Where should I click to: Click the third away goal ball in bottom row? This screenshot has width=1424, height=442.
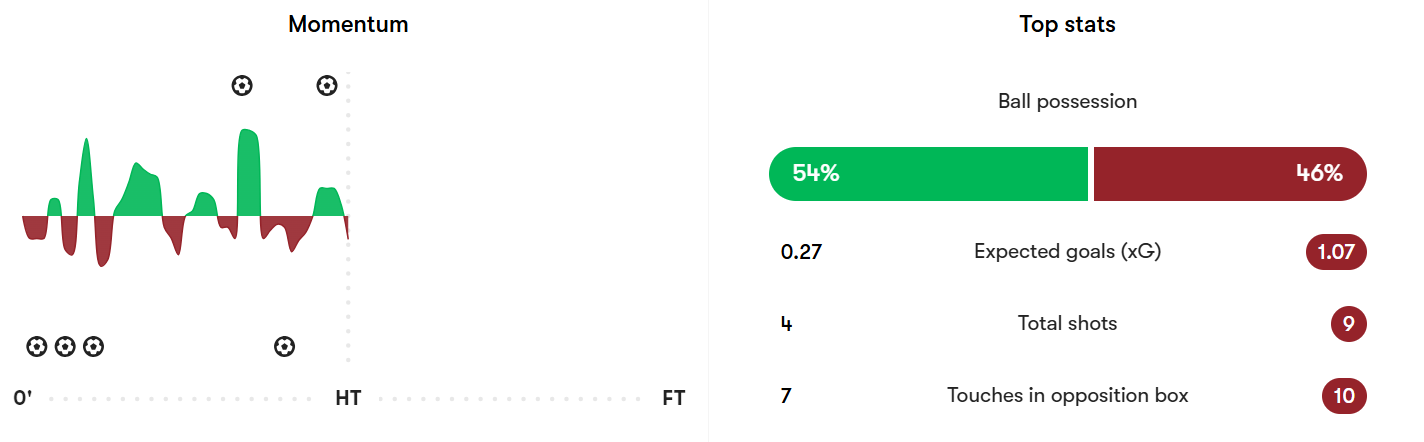tap(93, 347)
